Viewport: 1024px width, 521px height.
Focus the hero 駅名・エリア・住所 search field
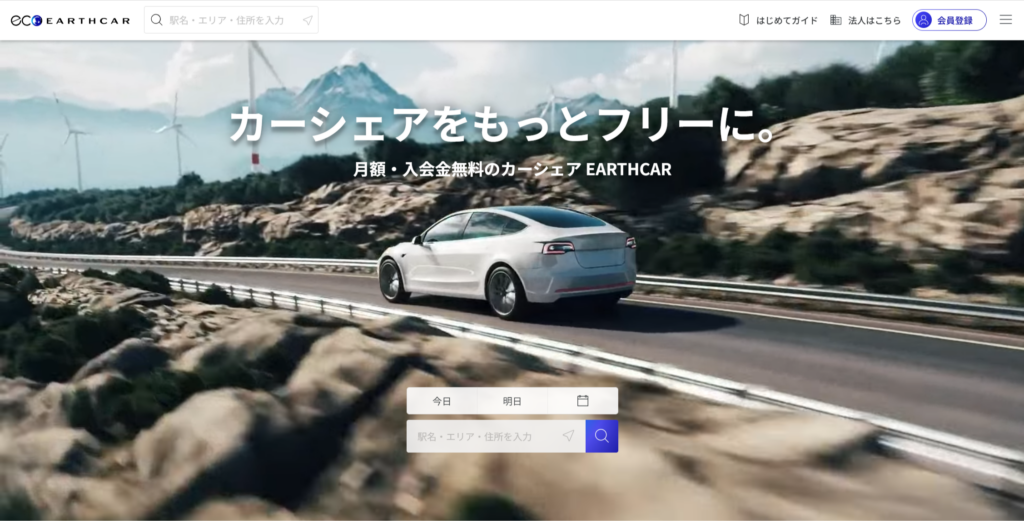(x=480, y=437)
